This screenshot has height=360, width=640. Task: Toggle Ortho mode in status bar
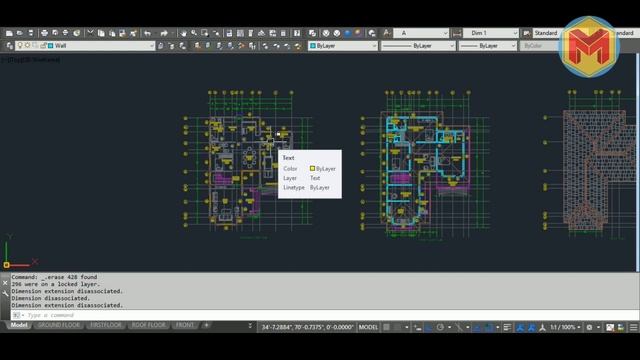click(x=429, y=327)
